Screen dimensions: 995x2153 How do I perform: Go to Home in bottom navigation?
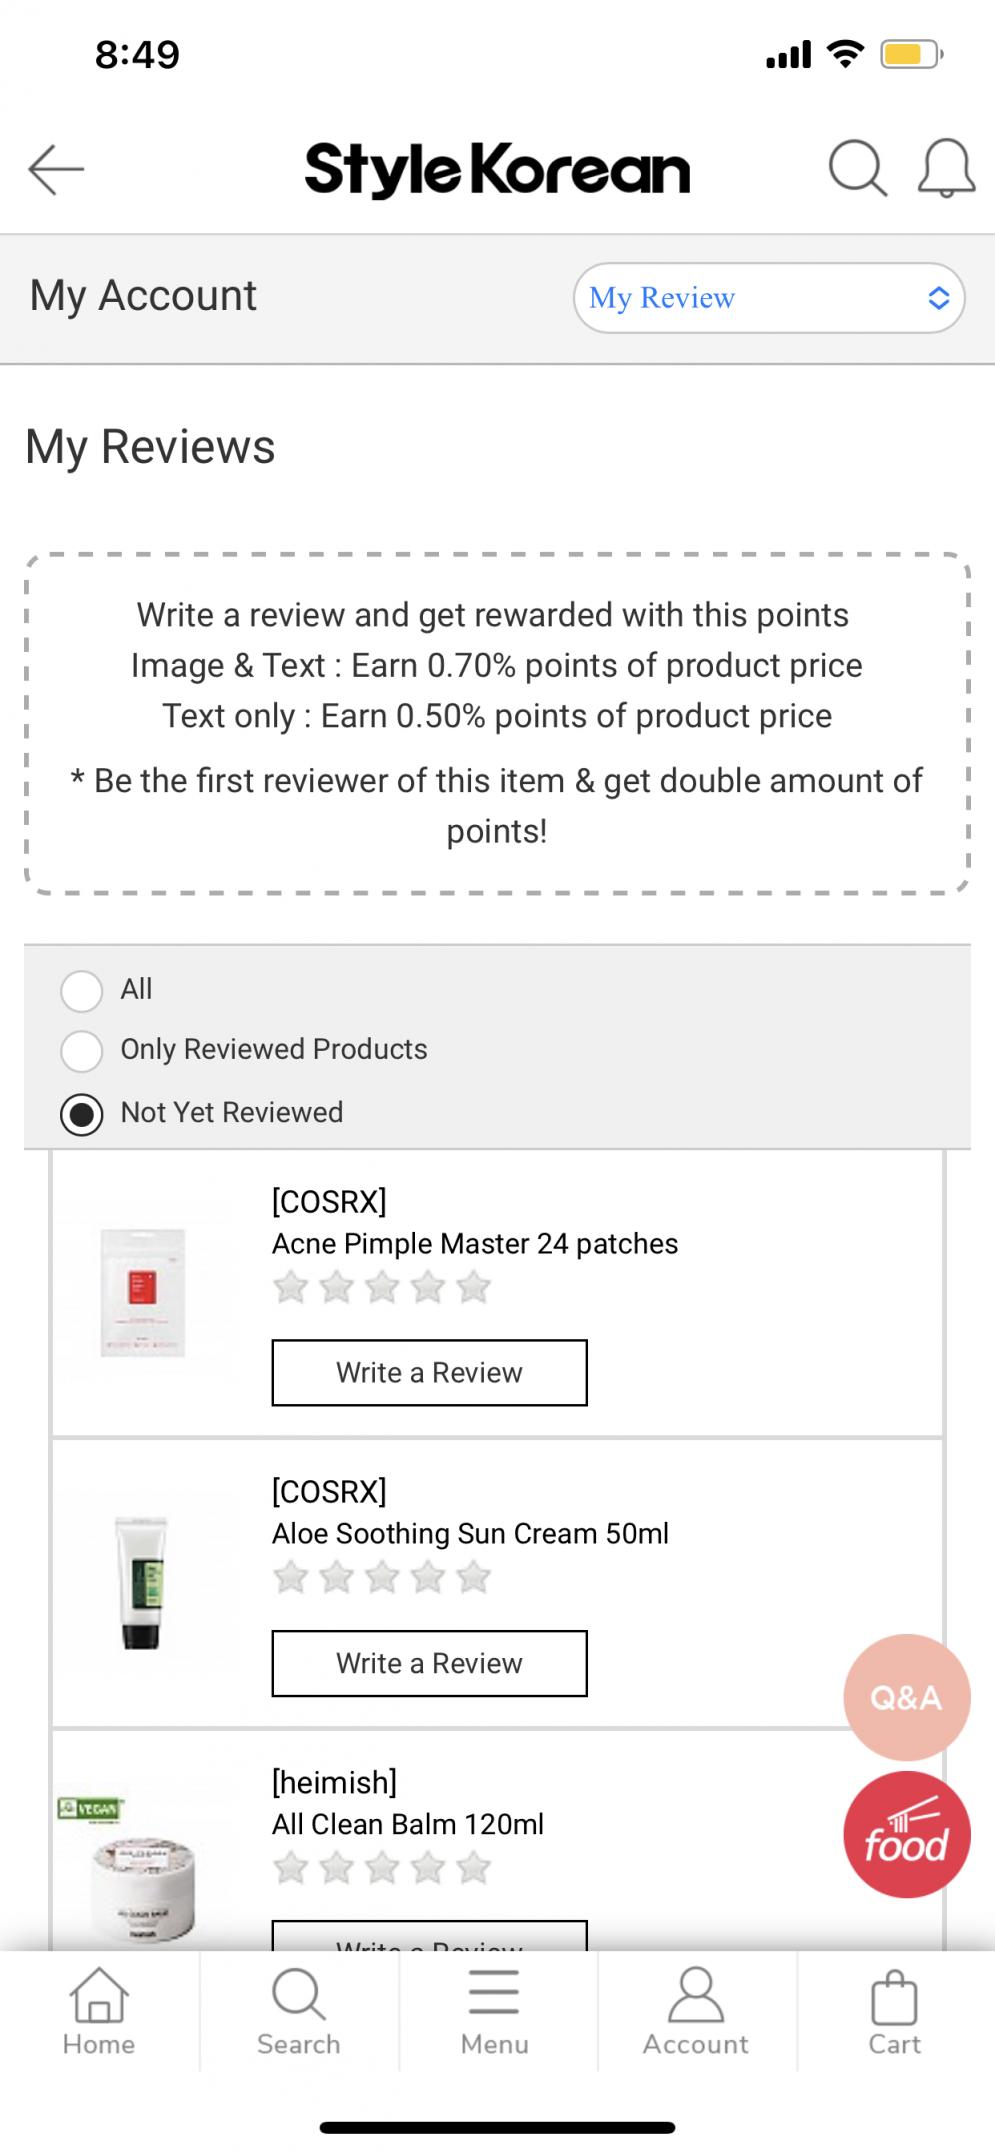[99, 2011]
